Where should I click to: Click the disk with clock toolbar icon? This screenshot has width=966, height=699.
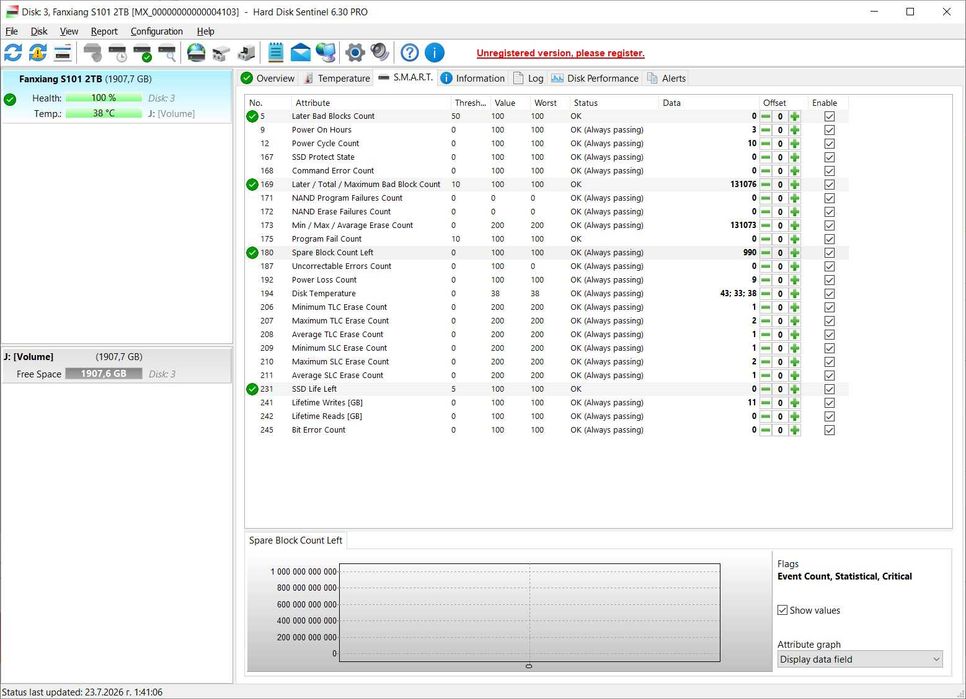point(118,53)
